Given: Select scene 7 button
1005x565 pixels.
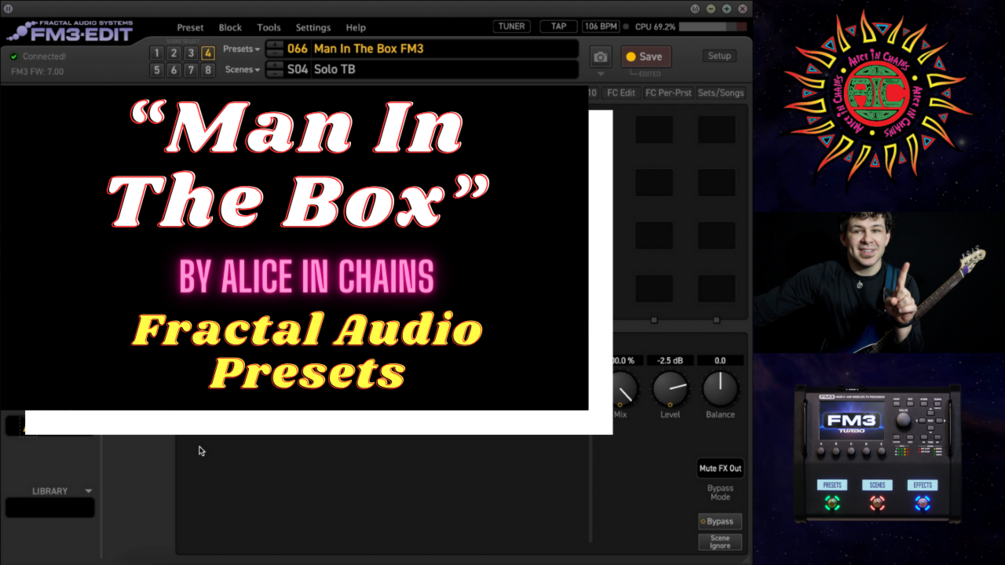Looking at the screenshot, I should pos(191,70).
